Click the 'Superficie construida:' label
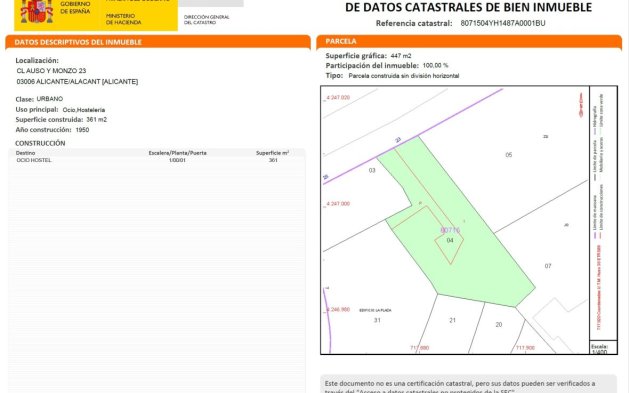Screen dimensions: 629x393 pyautogui.click(x=49, y=120)
